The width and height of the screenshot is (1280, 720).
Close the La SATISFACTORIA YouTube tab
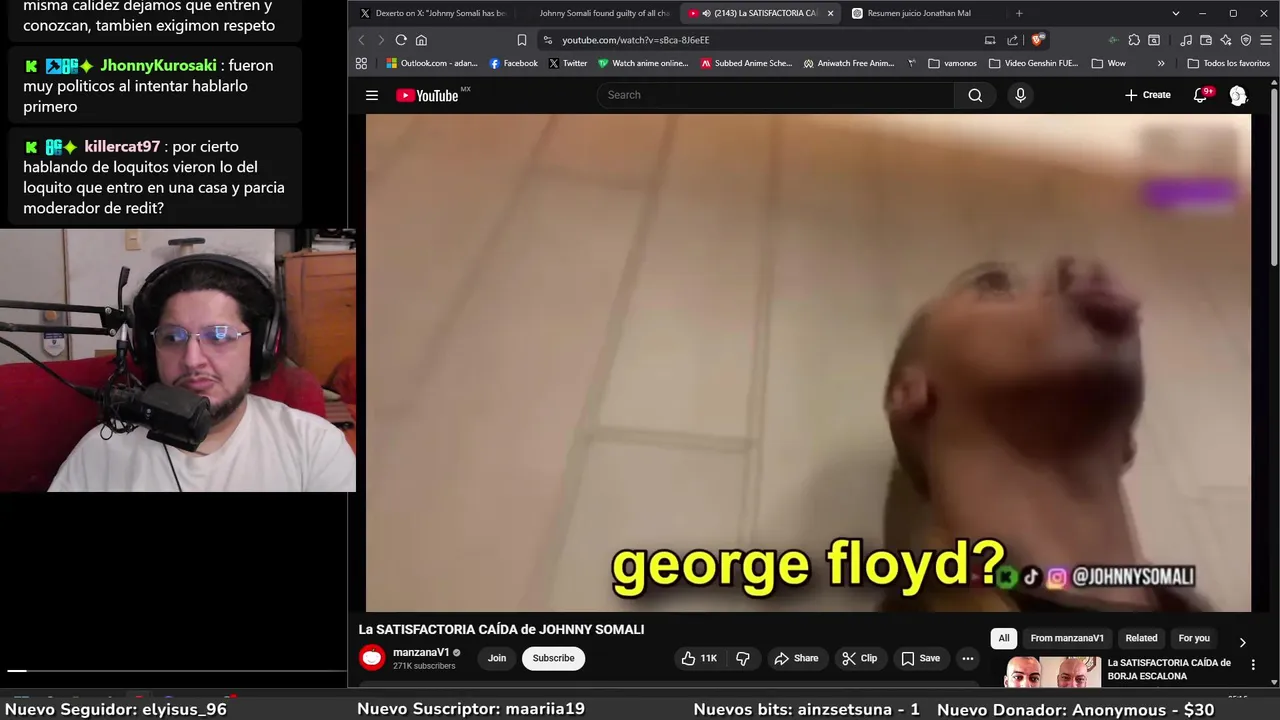(830, 13)
